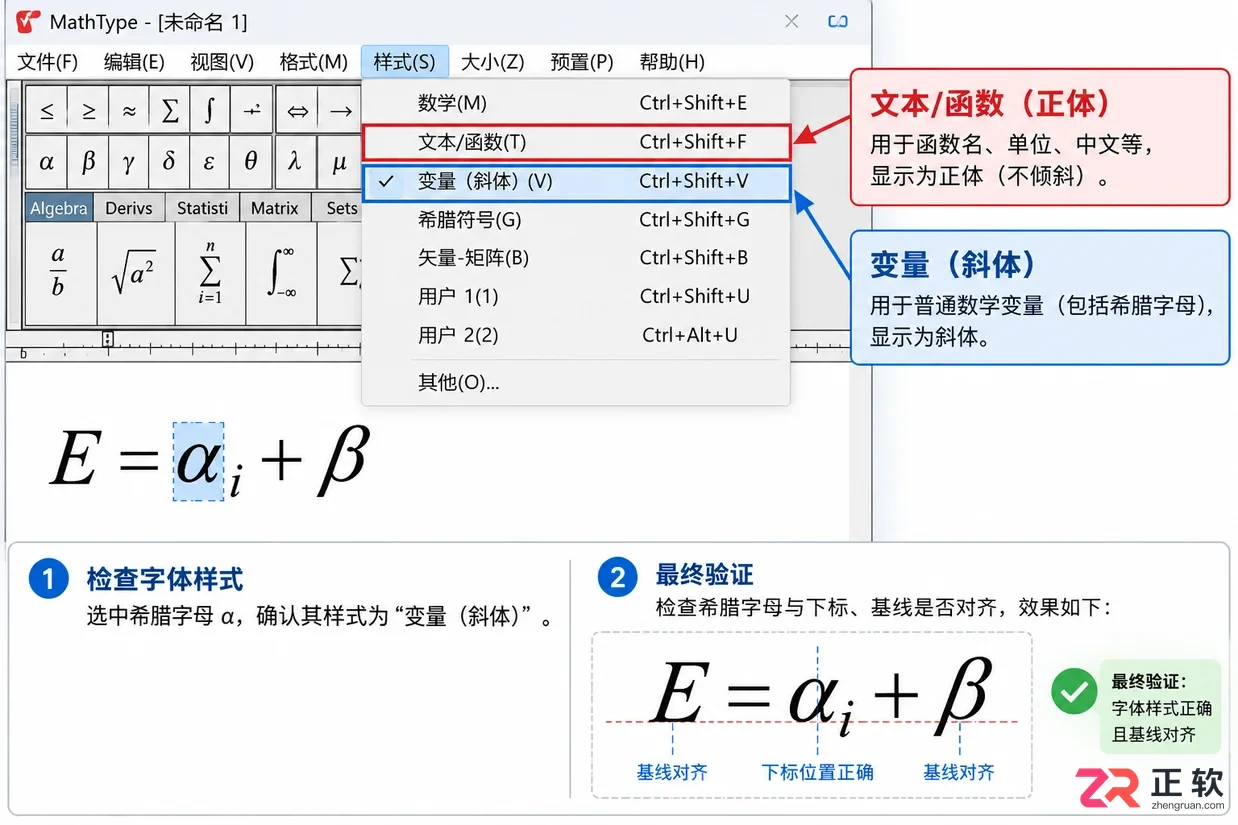Insert Greek letter λ from the palette
Viewport: 1238px width, 825px height.
[x=294, y=161]
